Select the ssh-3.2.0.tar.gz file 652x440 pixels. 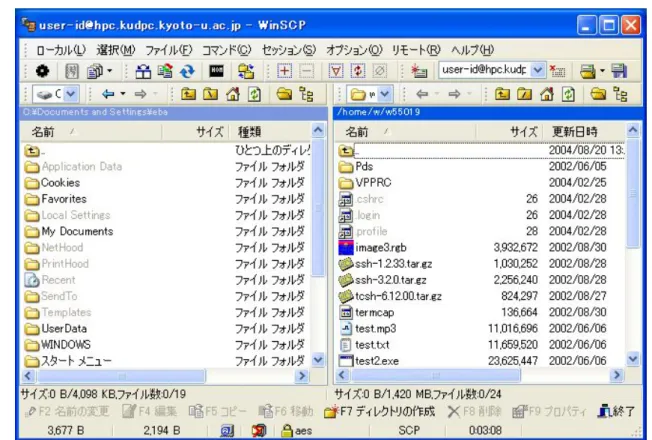383,280
